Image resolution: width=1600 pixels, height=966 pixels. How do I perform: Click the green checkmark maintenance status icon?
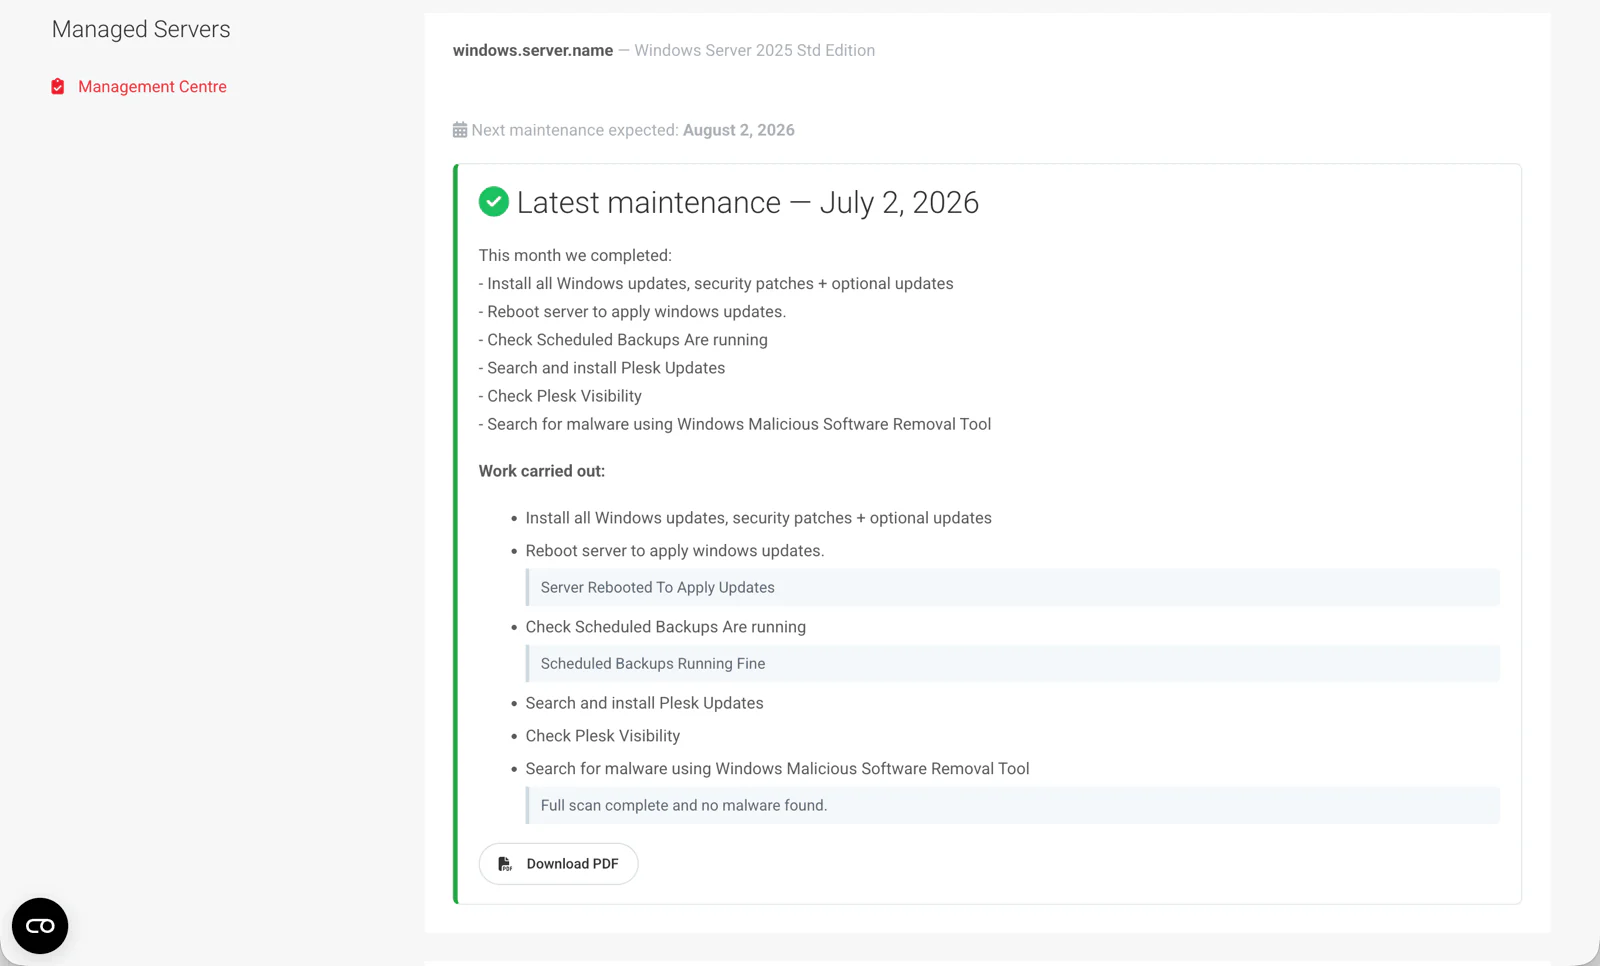pos(494,202)
